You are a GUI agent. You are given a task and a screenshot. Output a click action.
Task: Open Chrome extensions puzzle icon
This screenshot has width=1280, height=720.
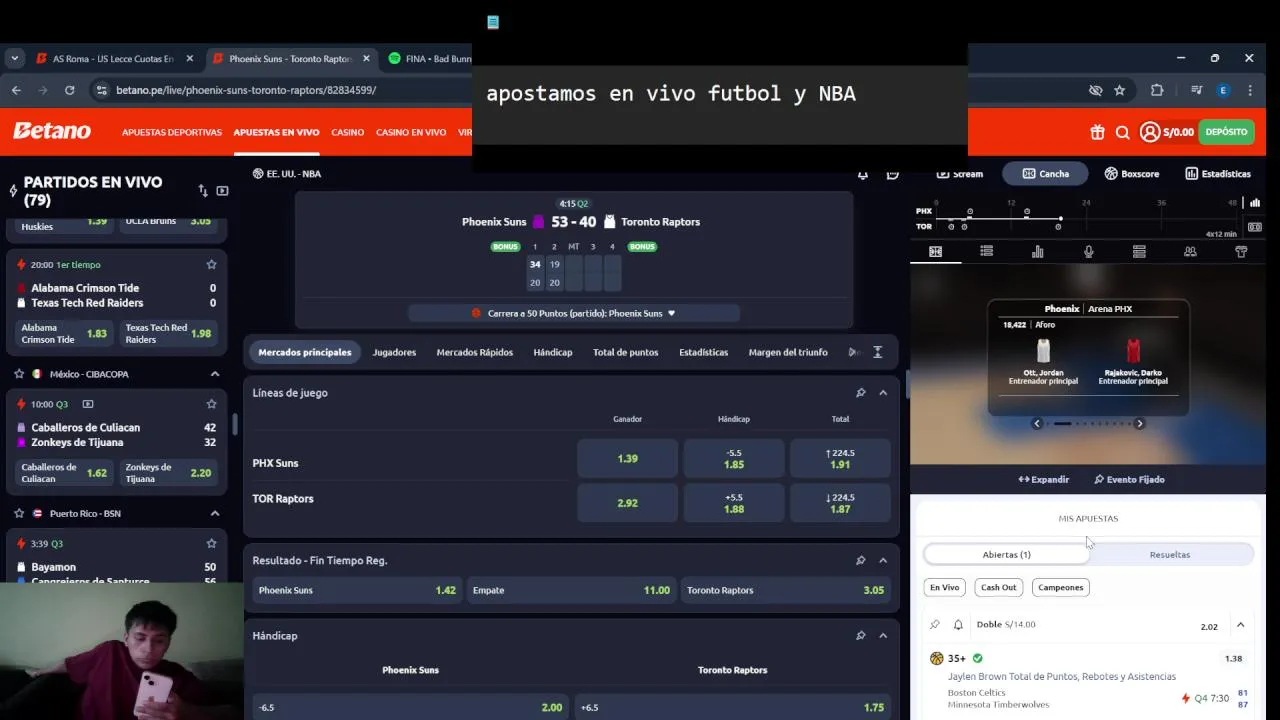(1157, 90)
